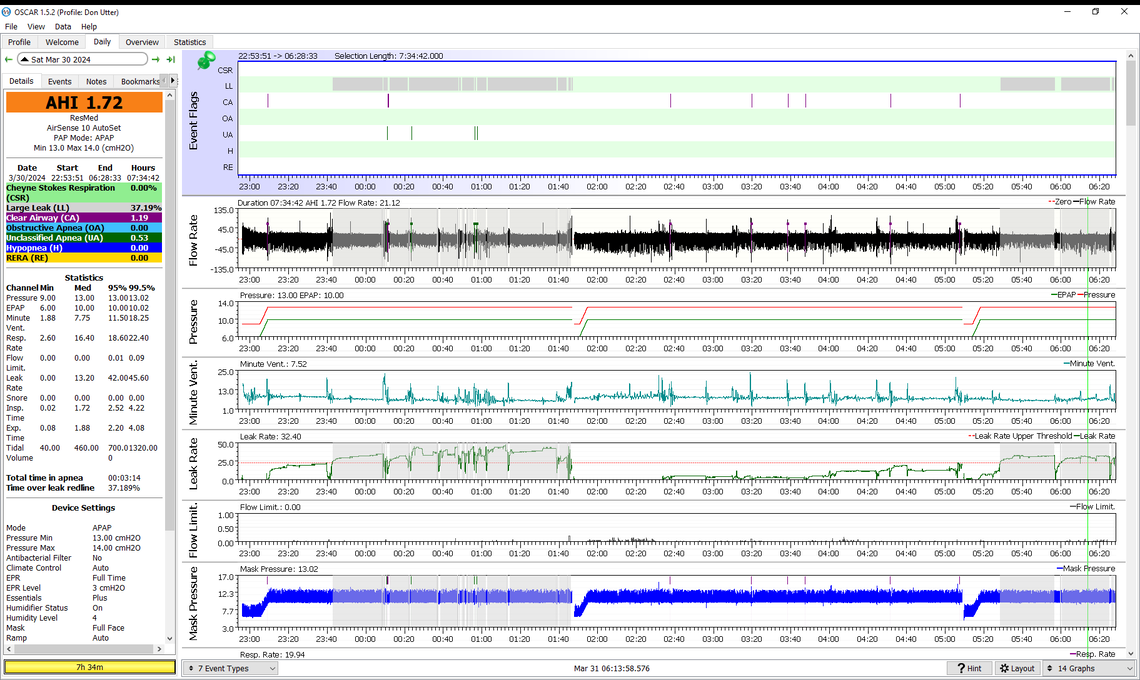Click the graph area vertical scrollbar thumb
Screen dimensions: 1140x680
[x=1131, y=93]
